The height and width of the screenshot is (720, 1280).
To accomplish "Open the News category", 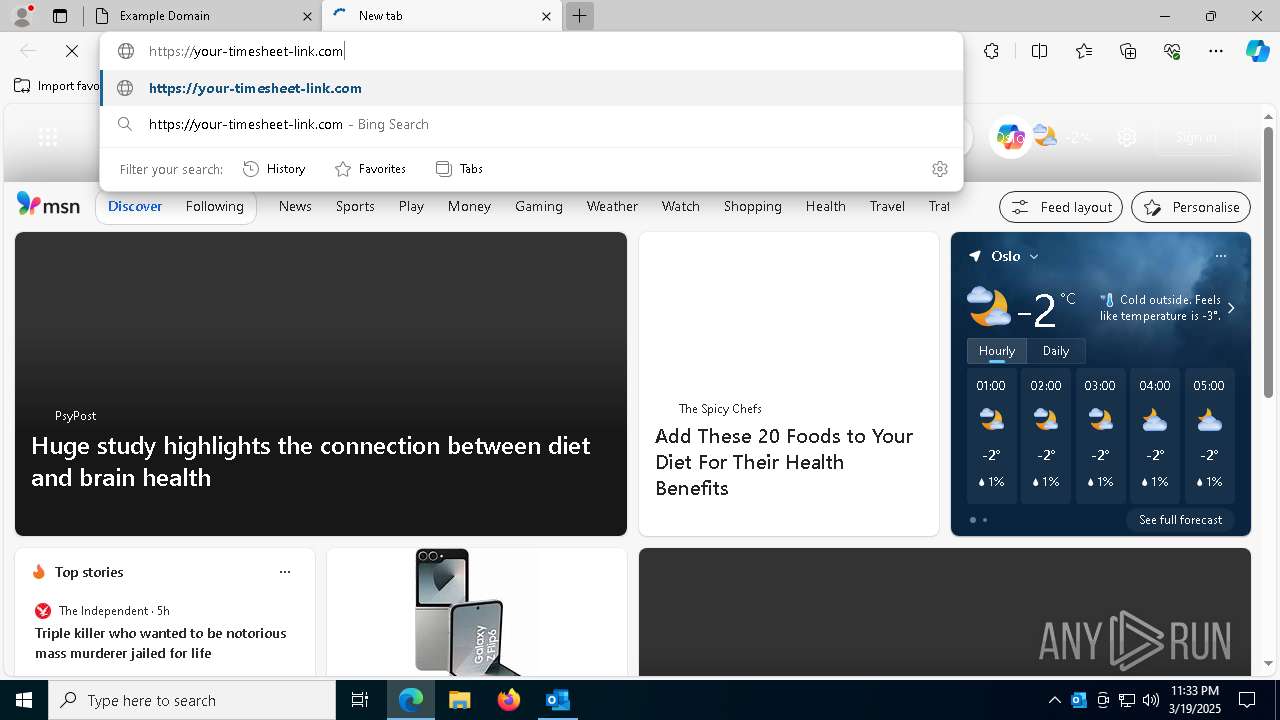I will coord(295,206).
